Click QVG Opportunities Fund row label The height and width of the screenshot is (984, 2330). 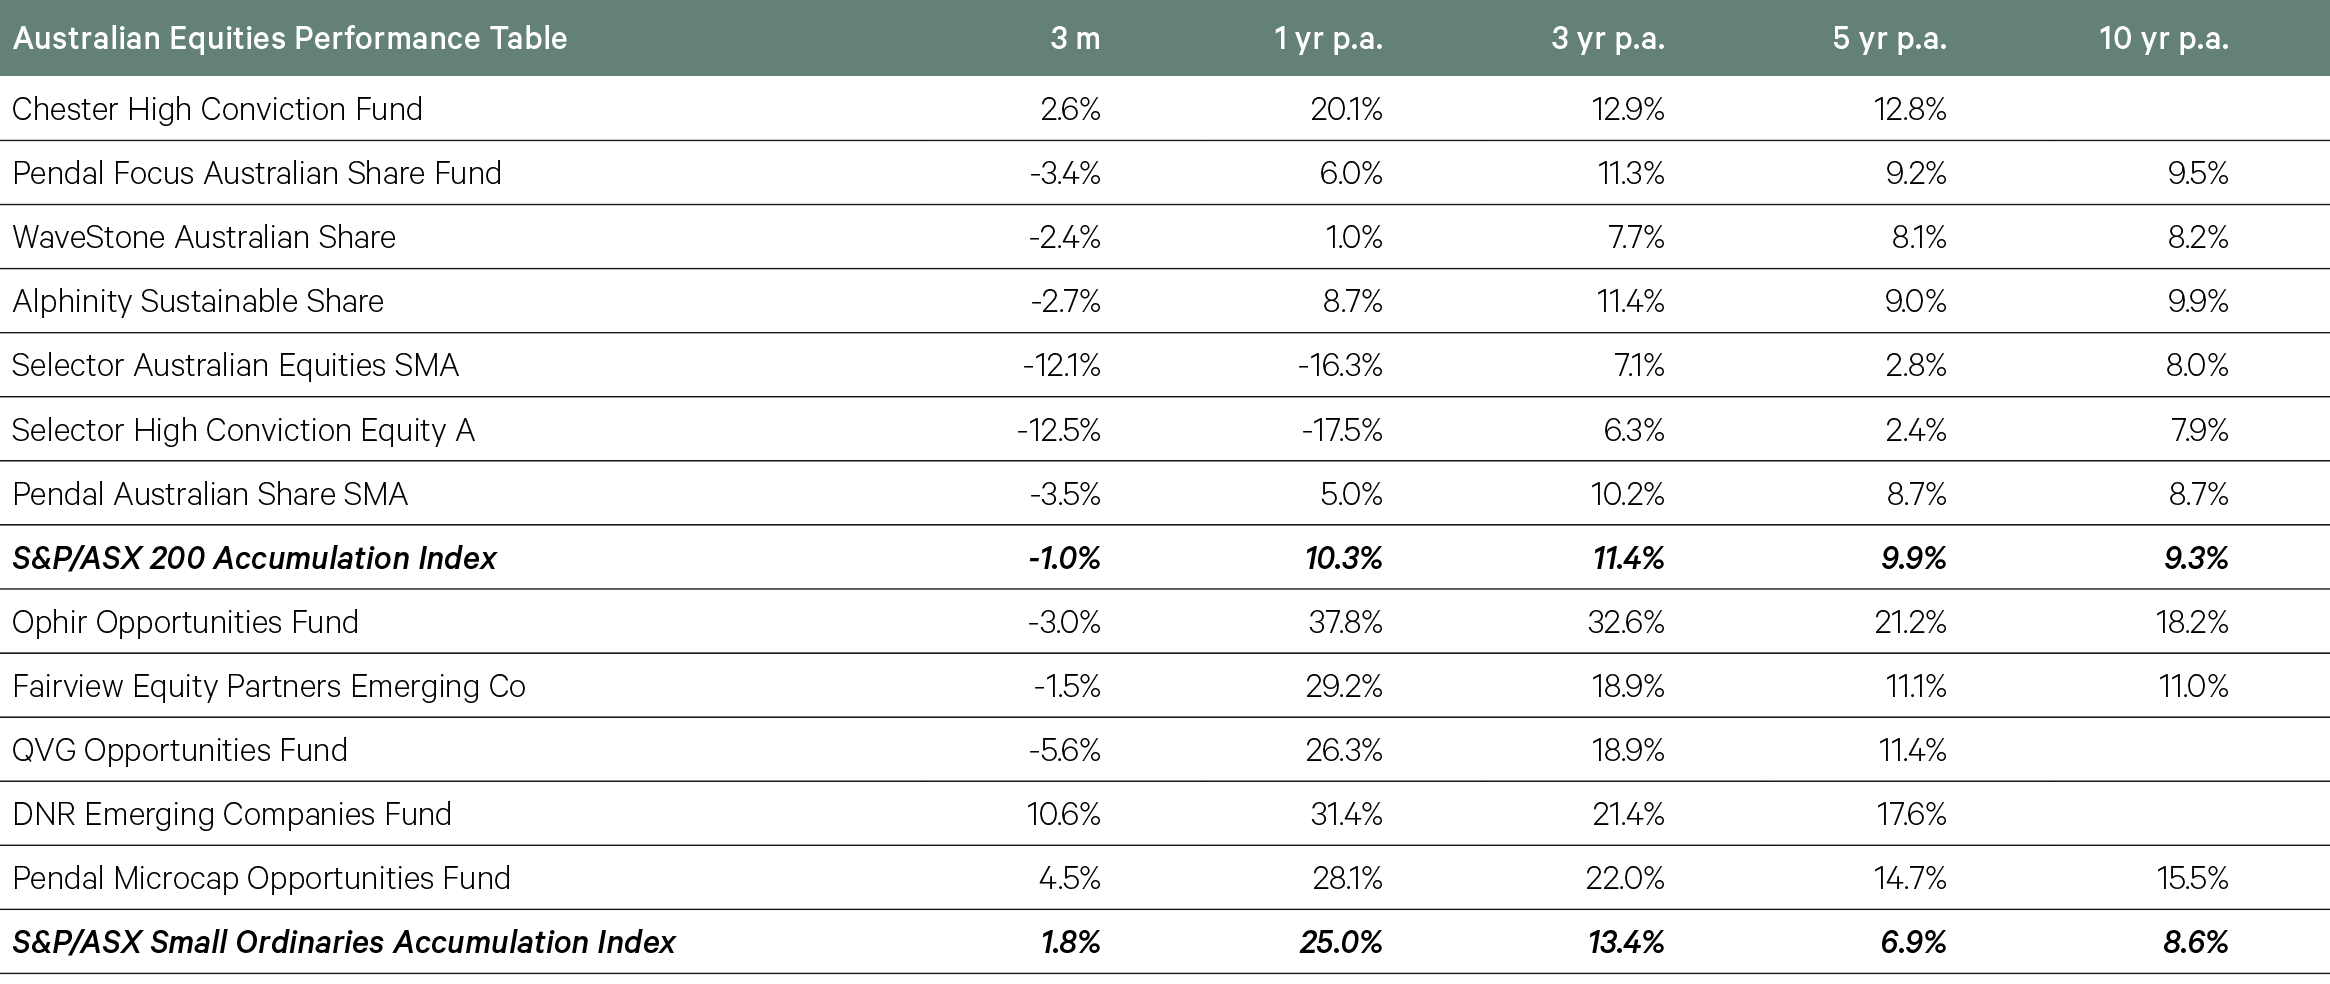(180, 750)
